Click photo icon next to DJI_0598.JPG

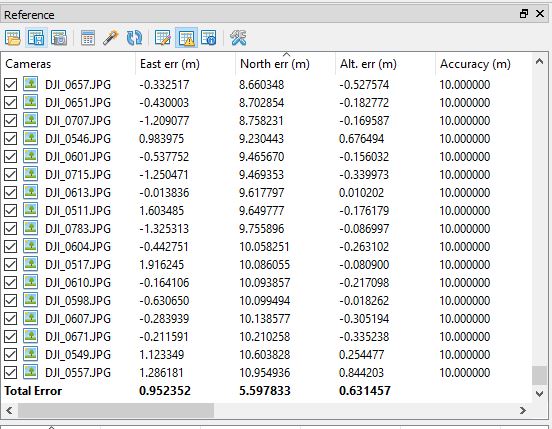pos(31,300)
